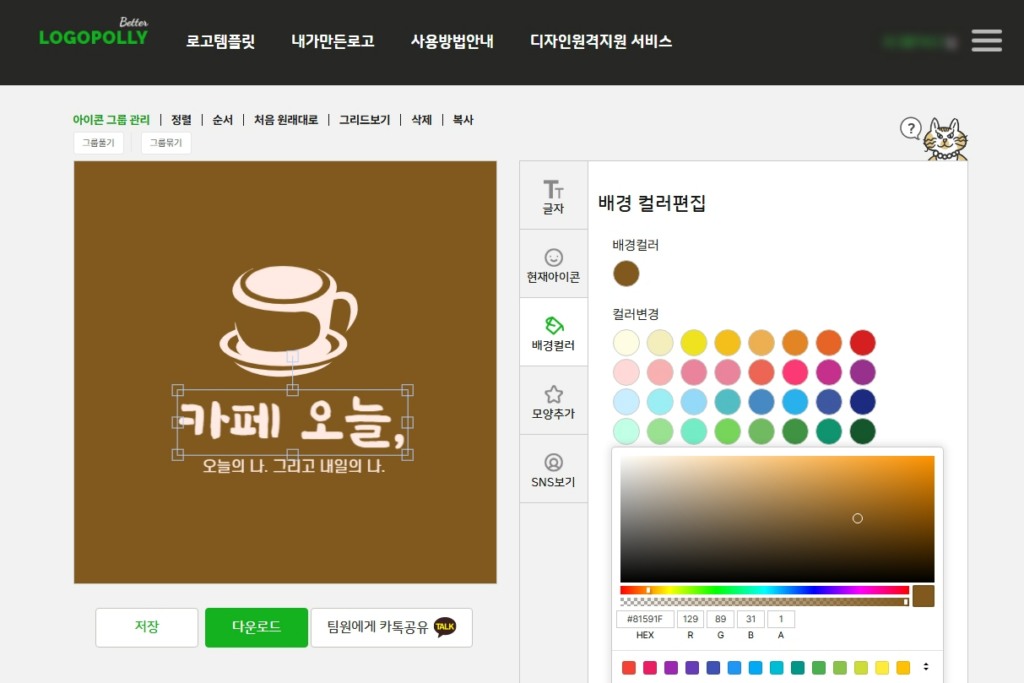Image resolution: width=1024 pixels, height=683 pixels.
Task: Pick the red swatch in top row
Action: (x=863, y=342)
